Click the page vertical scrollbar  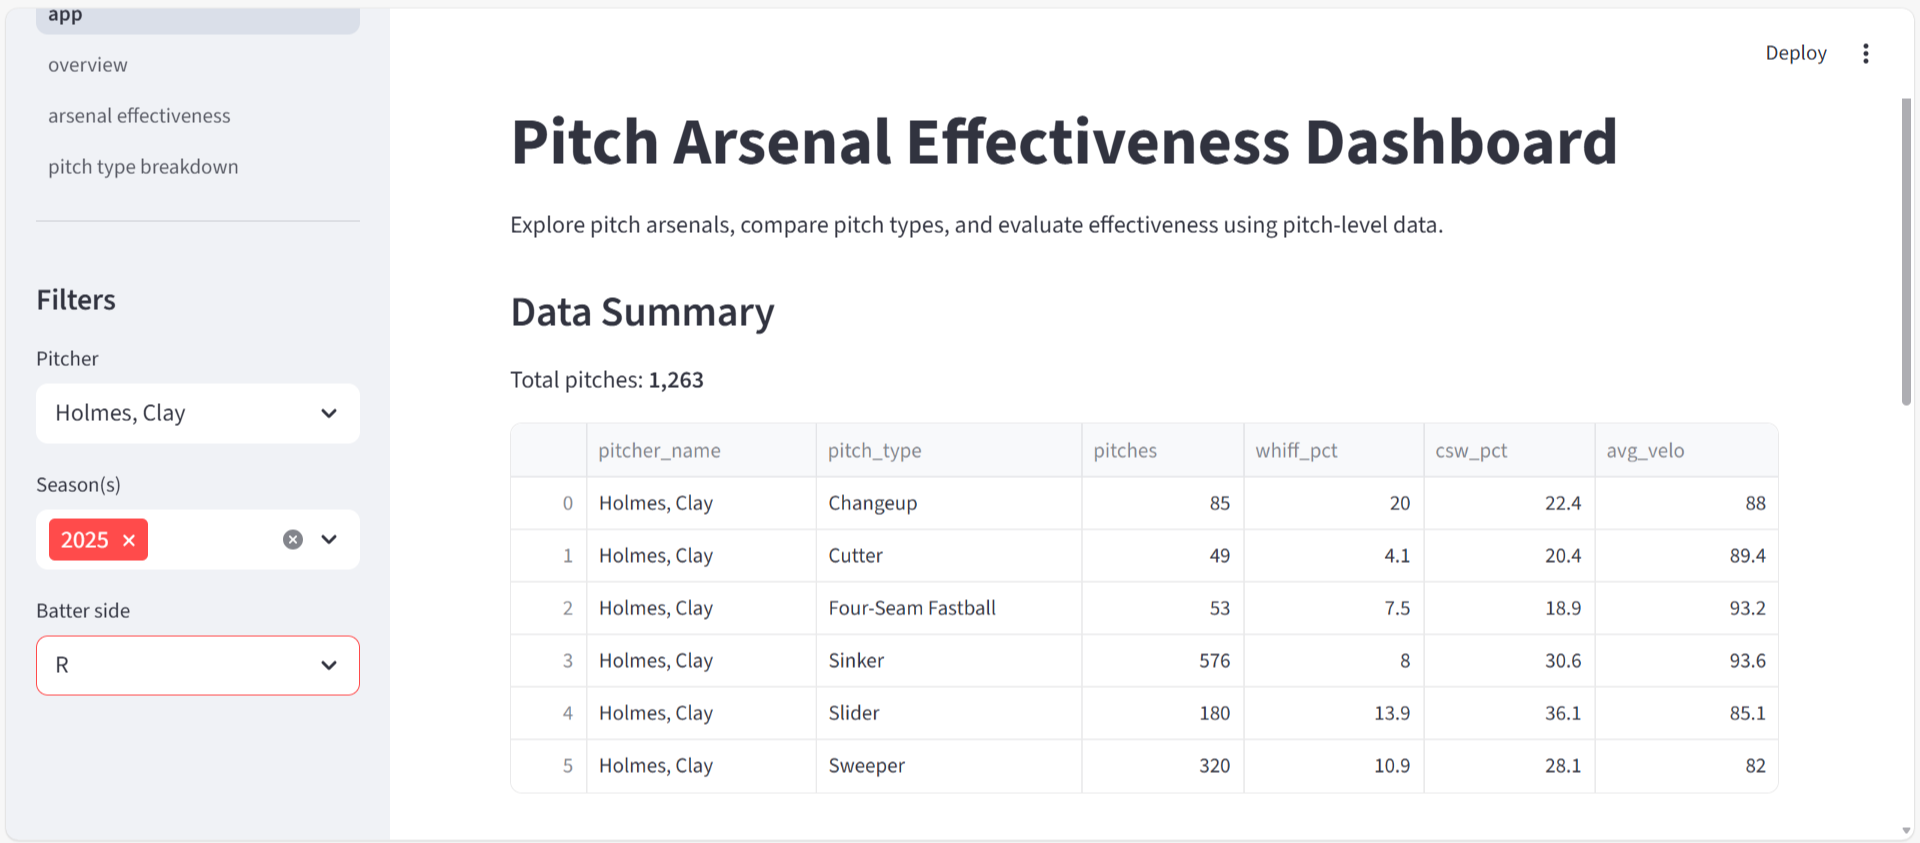[1906, 250]
